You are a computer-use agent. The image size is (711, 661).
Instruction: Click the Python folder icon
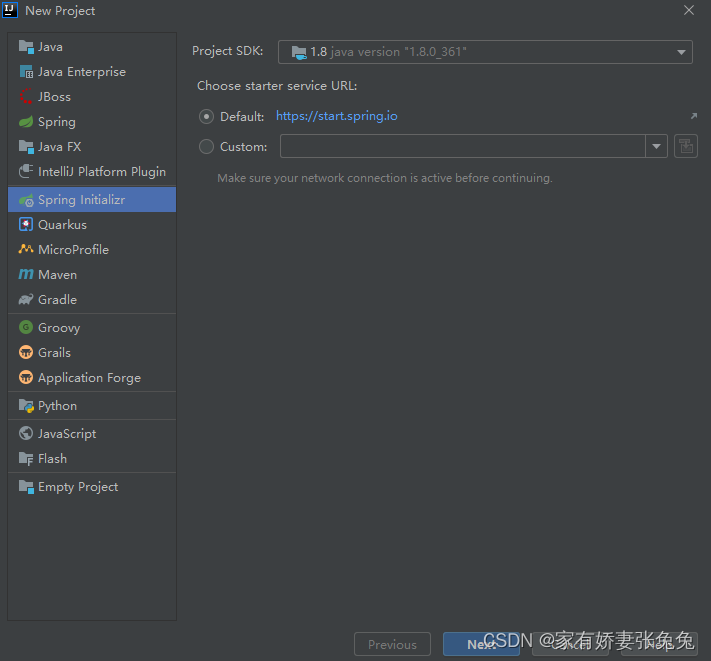pos(26,406)
